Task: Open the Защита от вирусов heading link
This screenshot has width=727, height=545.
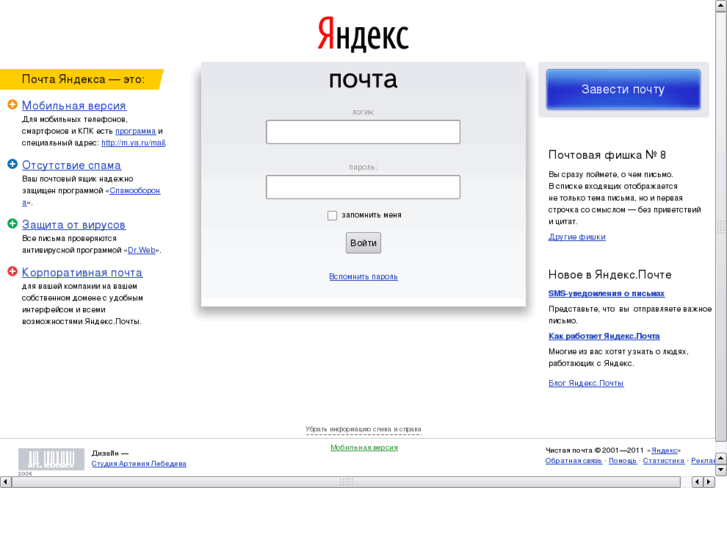Action: click(74, 224)
